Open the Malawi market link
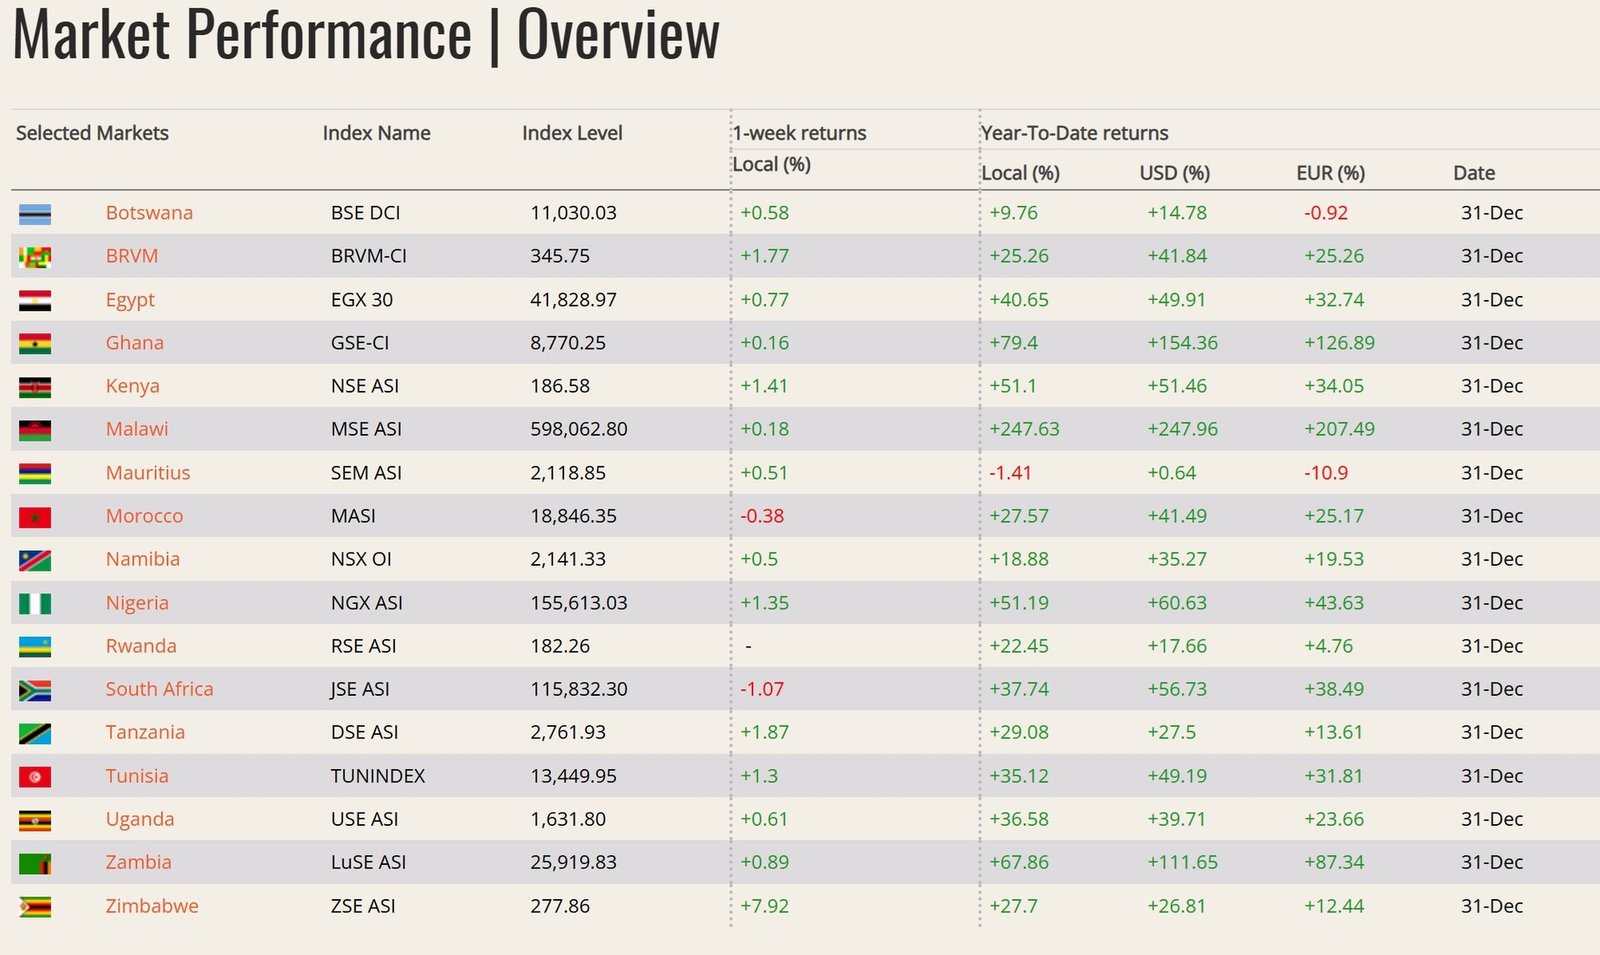The height and width of the screenshot is (955, 1600). [x=137, y=428]
